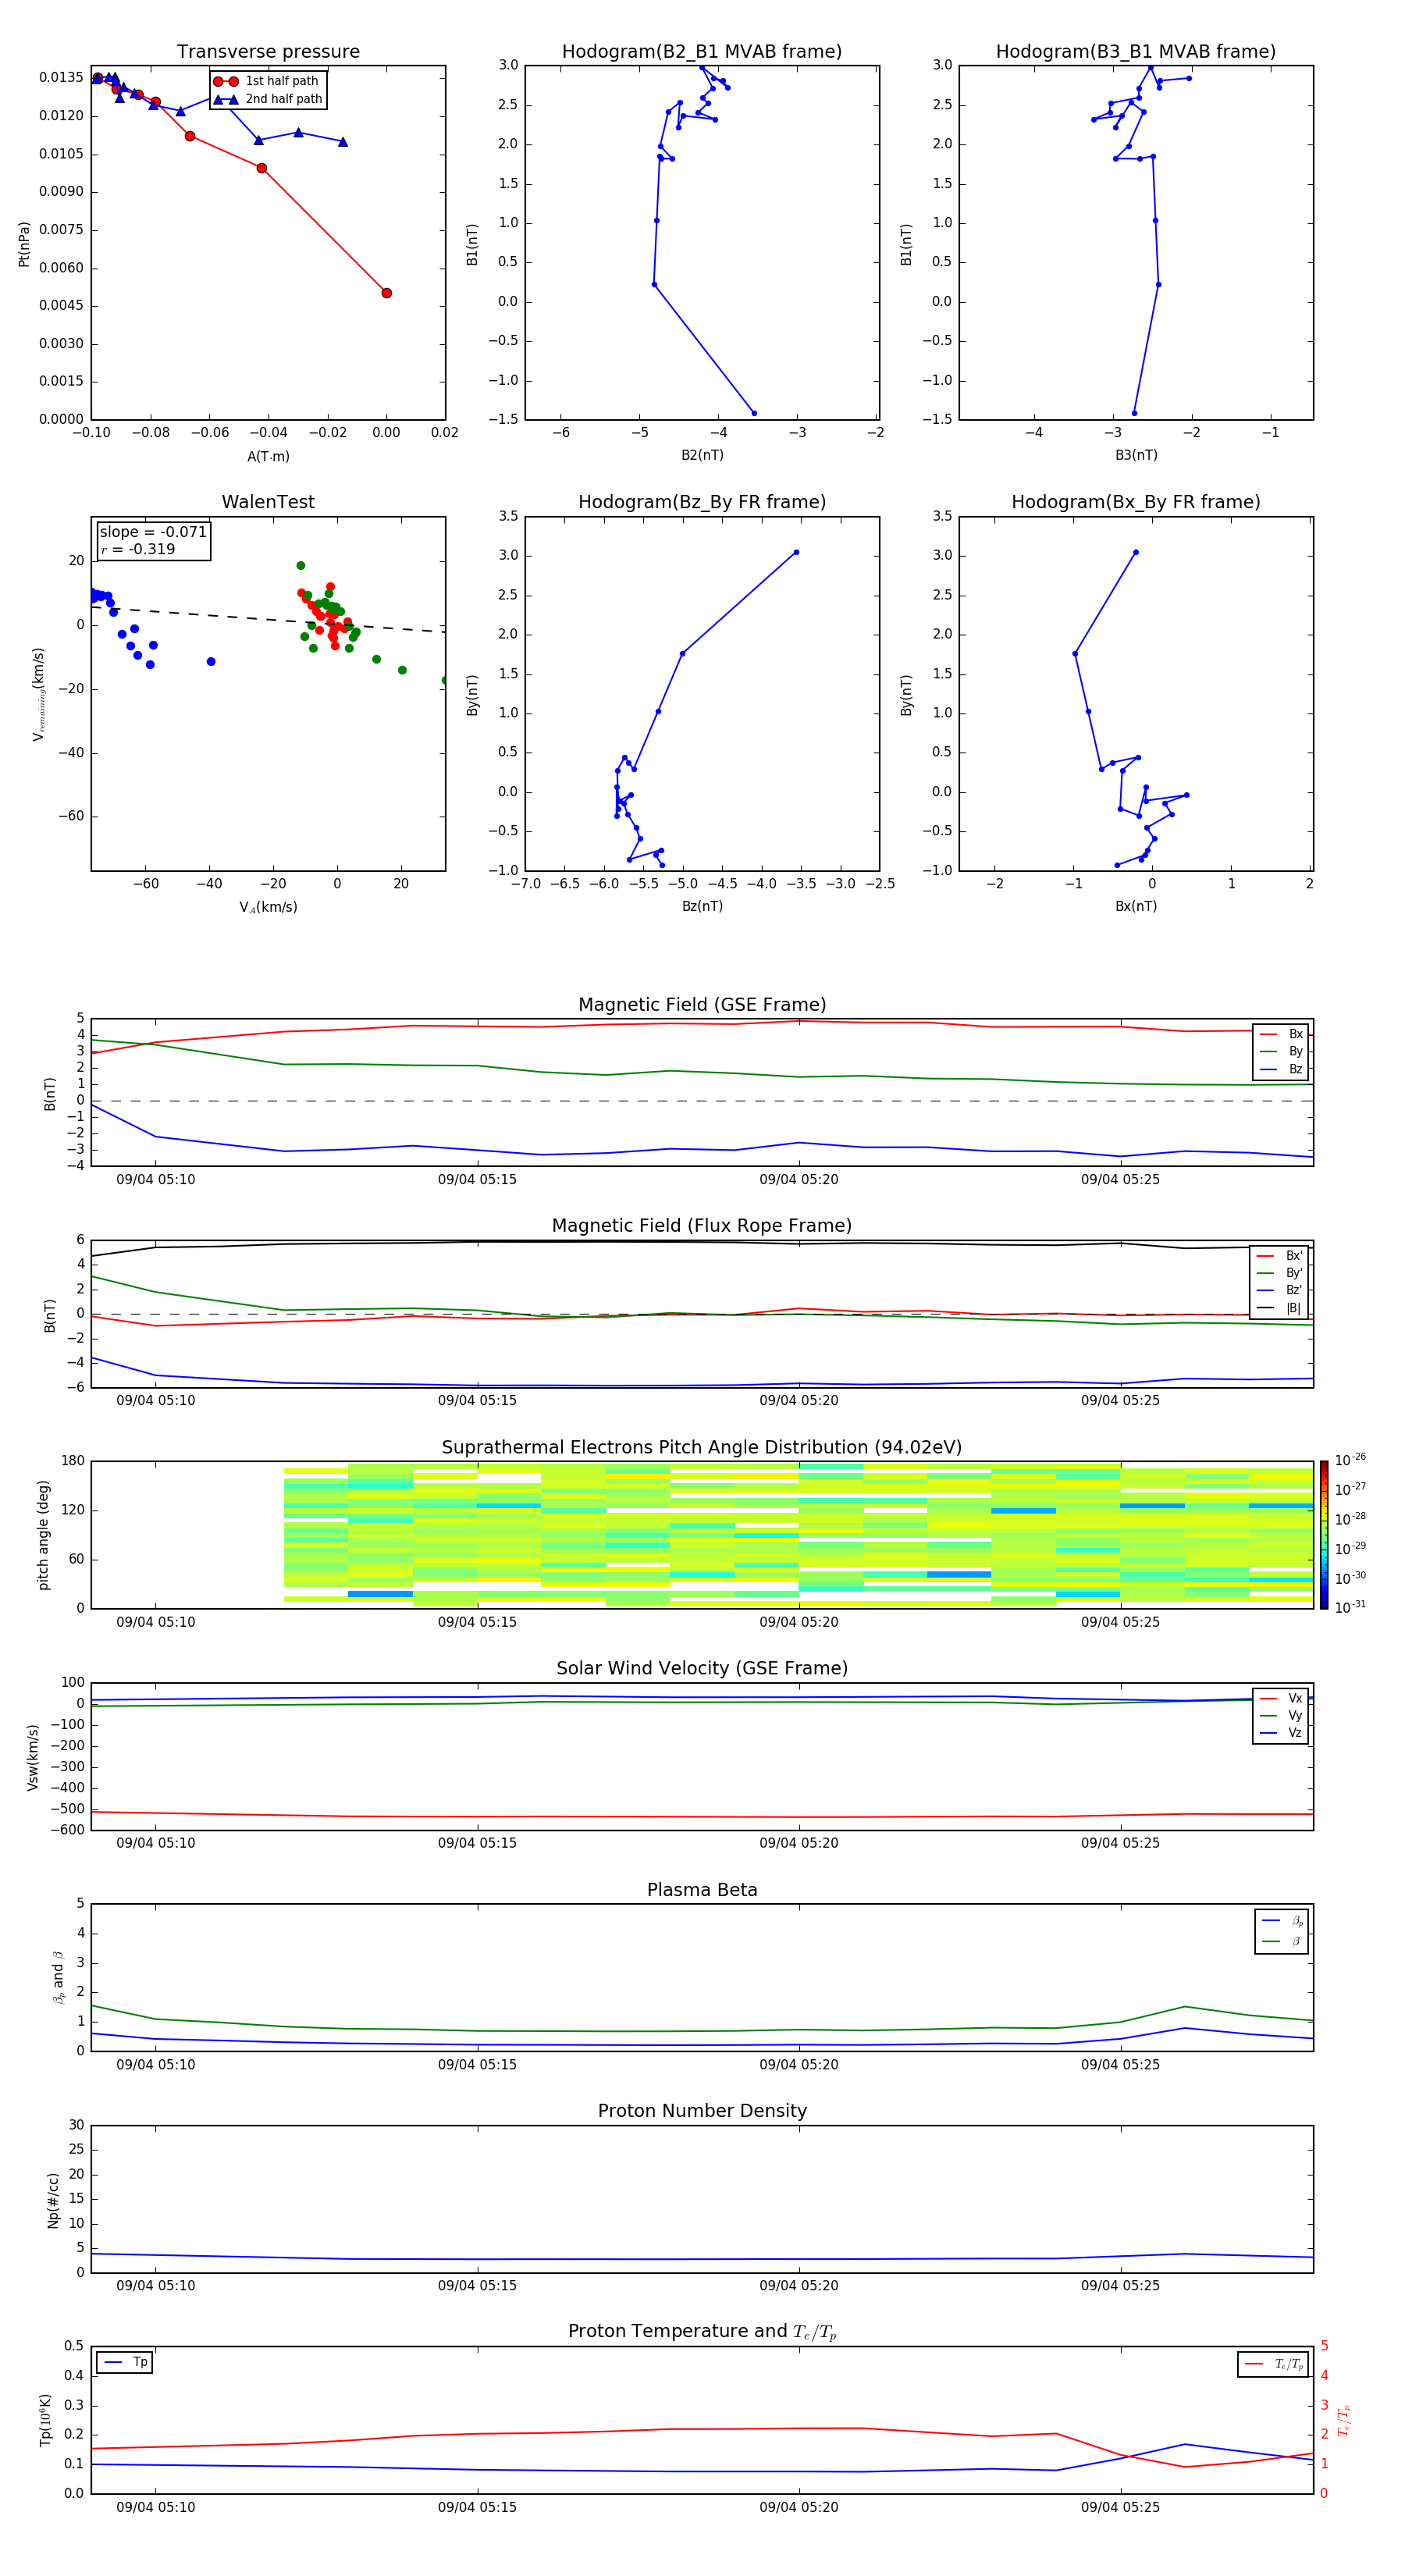Click the "Hodogram(Bz_By FR frame)" title
The width and height of the screenshot is (1405, 2576).
coord(702,502)
